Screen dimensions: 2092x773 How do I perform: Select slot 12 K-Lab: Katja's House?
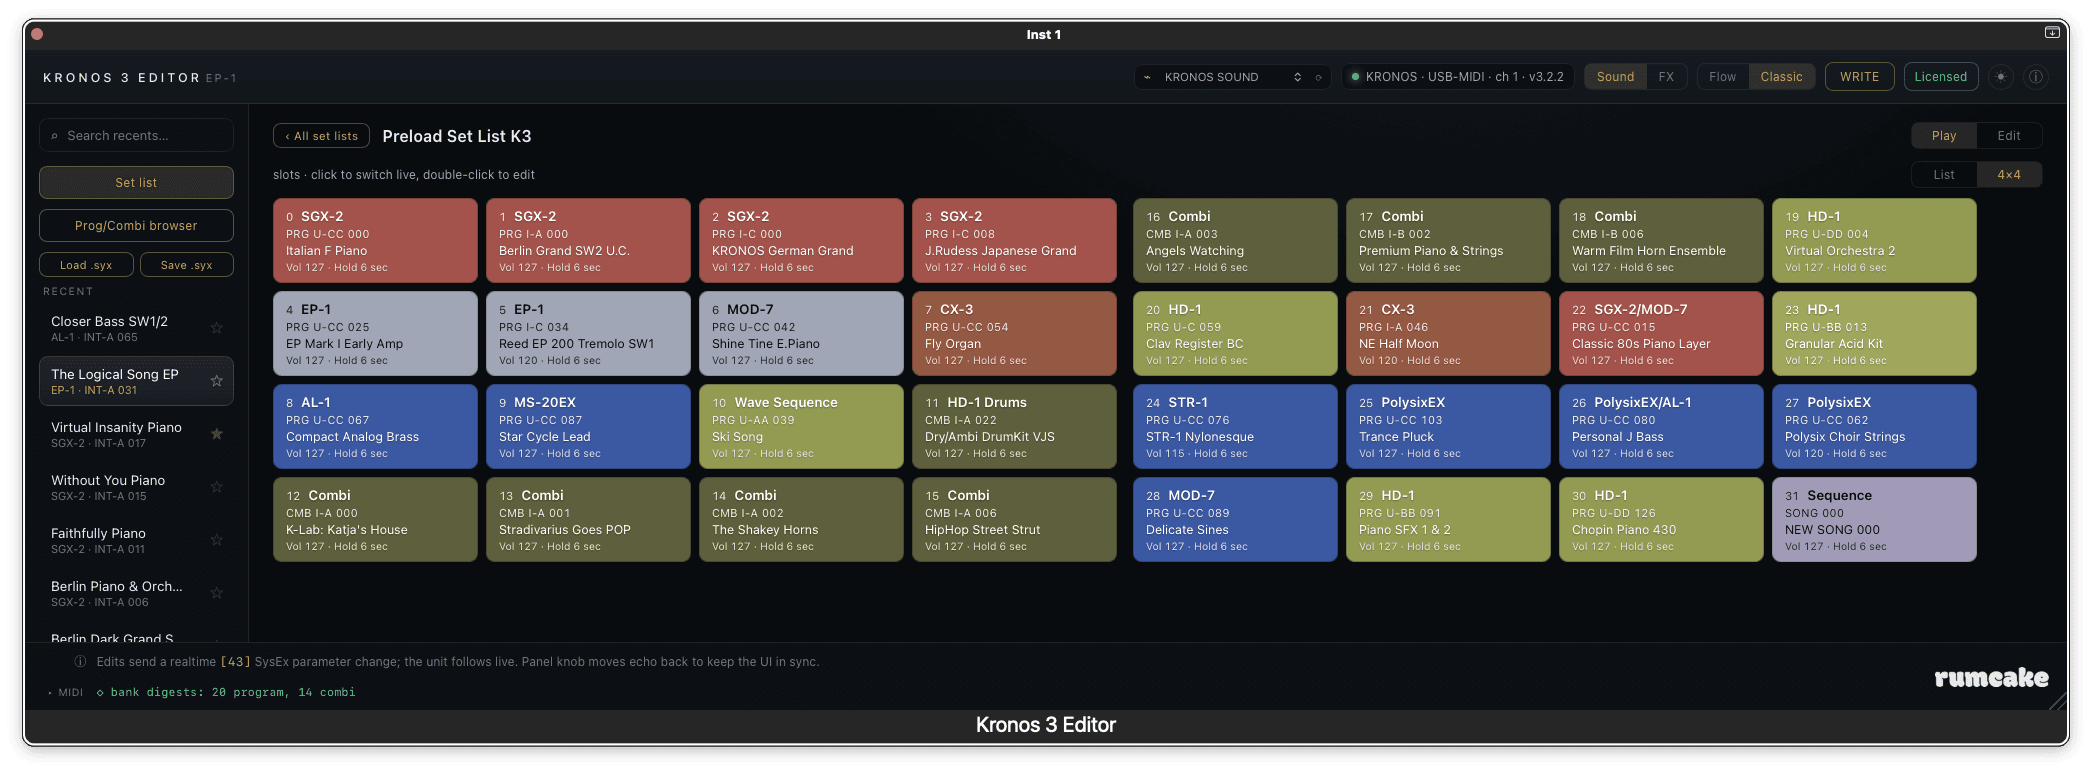point(375,520)
